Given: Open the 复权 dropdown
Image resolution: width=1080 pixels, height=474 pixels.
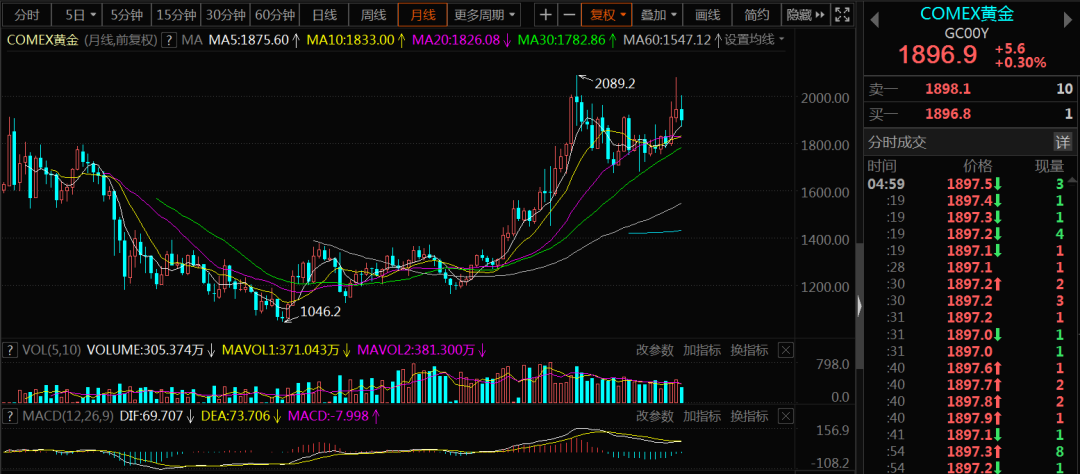Looking at the screenshot, I should 607,14.
